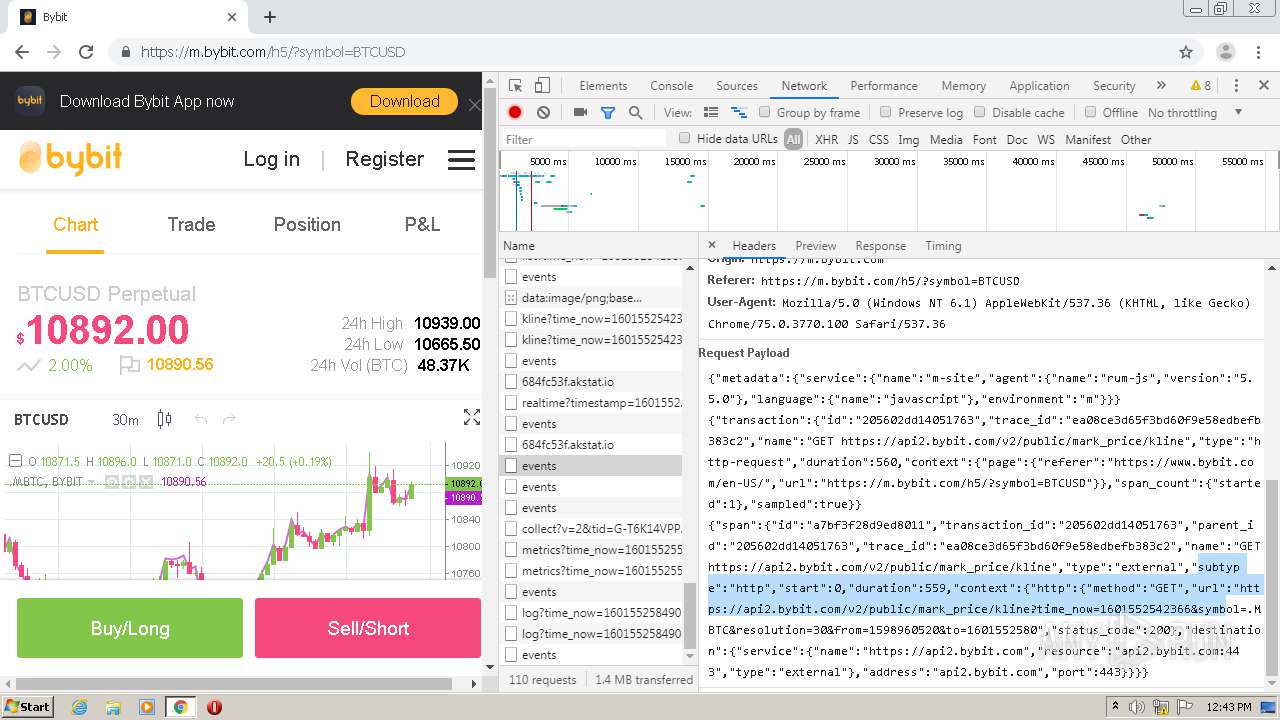Use large request rows view icon
Image resolution: width=1280 pixels, height=720 pixels.
(711, 113)
